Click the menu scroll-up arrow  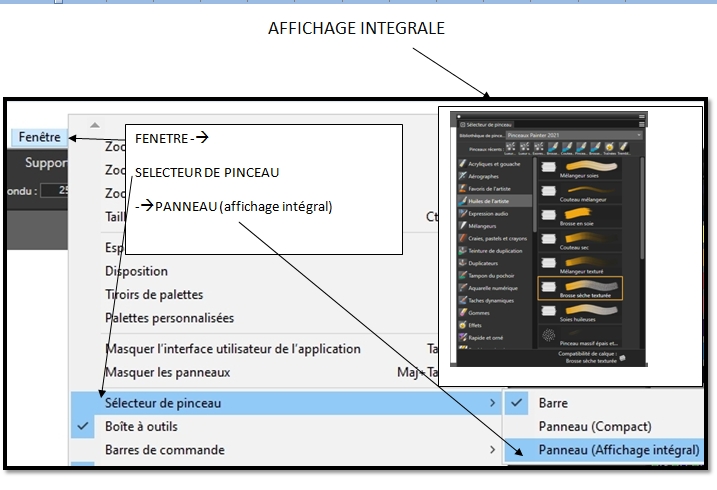95,125
